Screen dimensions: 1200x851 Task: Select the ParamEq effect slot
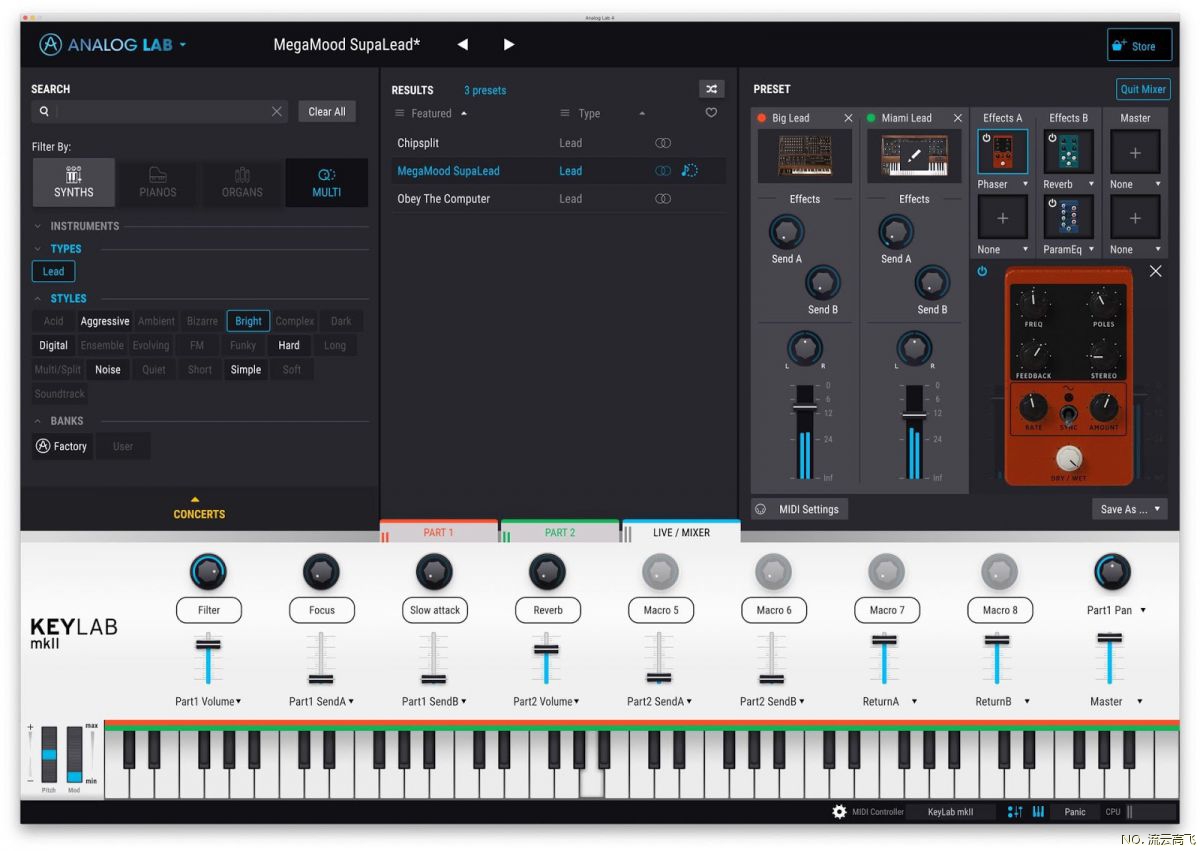tap(1068, 217)
